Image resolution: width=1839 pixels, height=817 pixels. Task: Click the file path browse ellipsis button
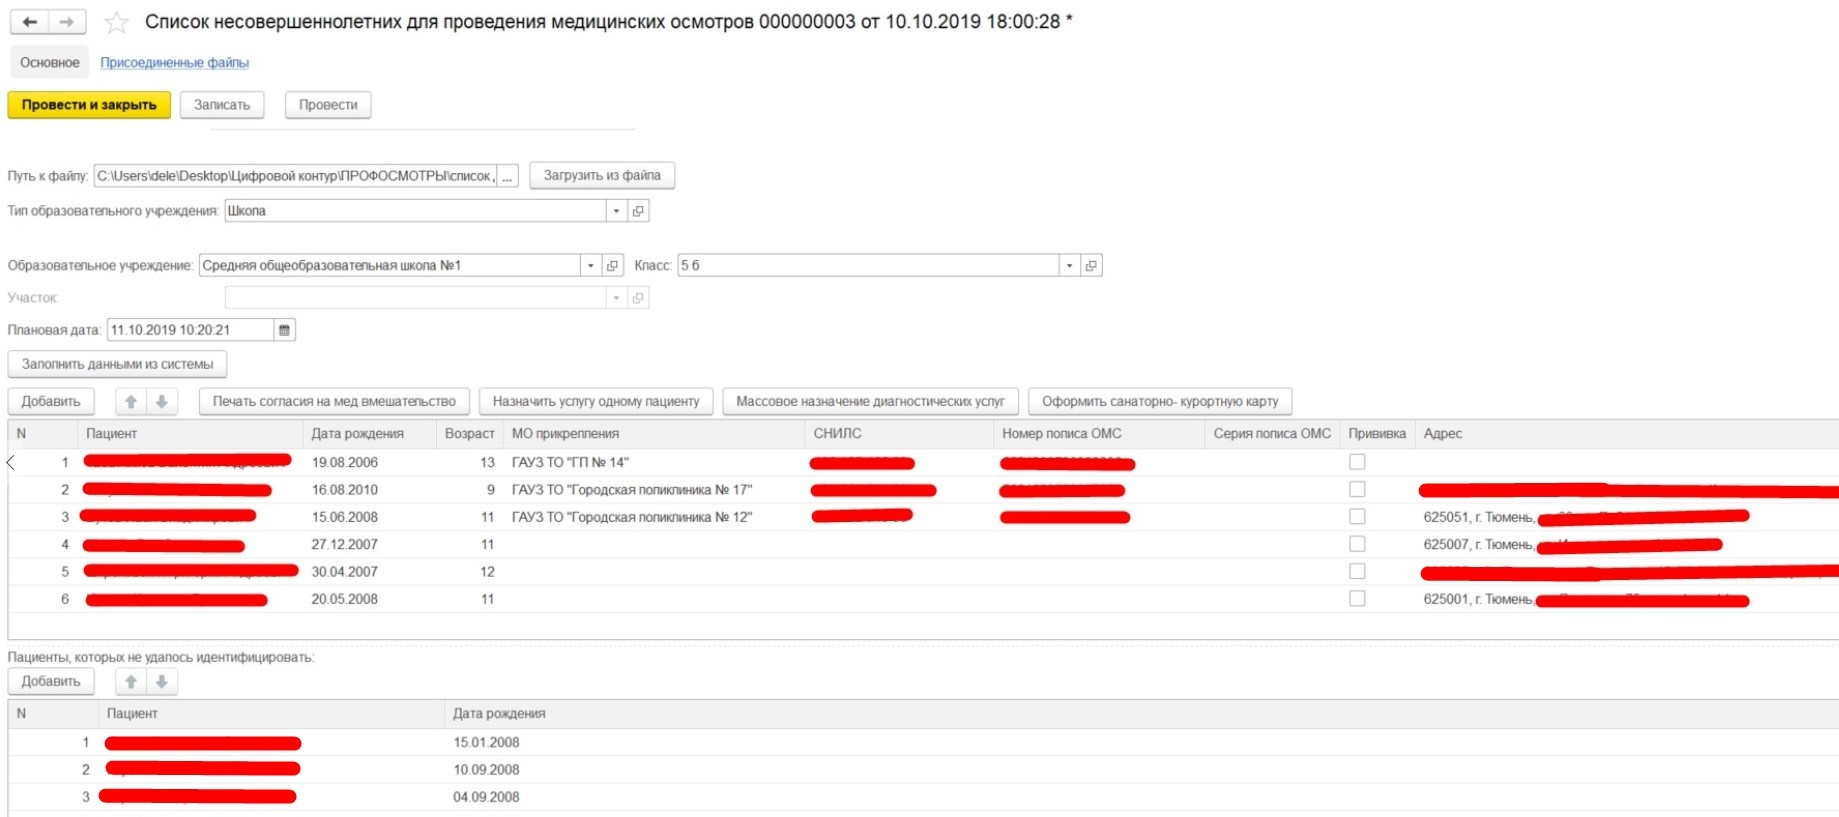[x=507, y=176]
